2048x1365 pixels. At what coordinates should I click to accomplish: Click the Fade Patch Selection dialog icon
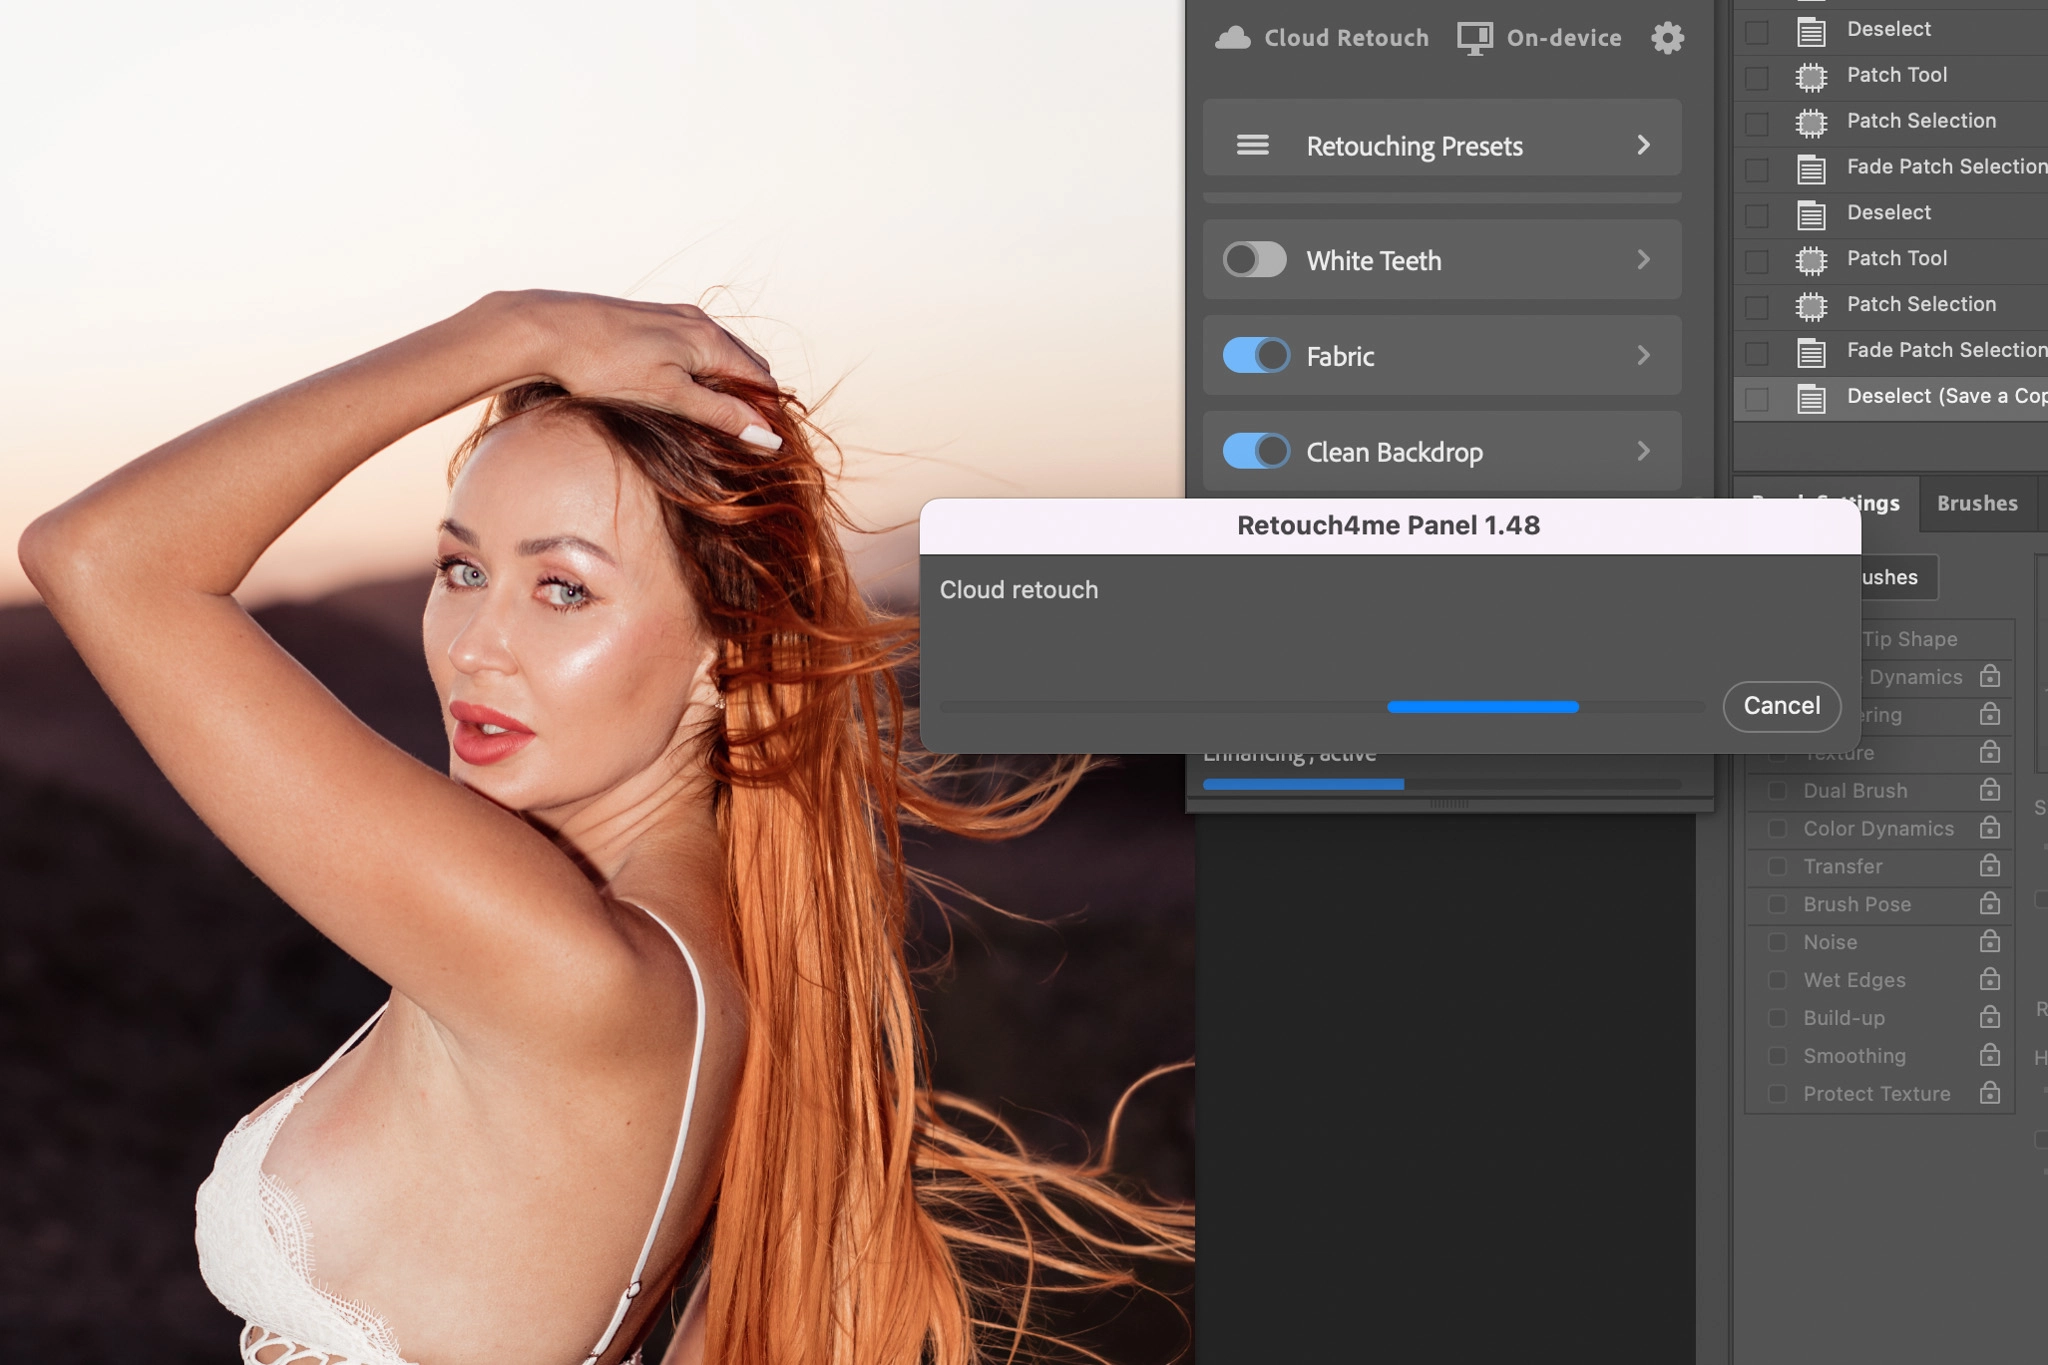pos(1811,168)
